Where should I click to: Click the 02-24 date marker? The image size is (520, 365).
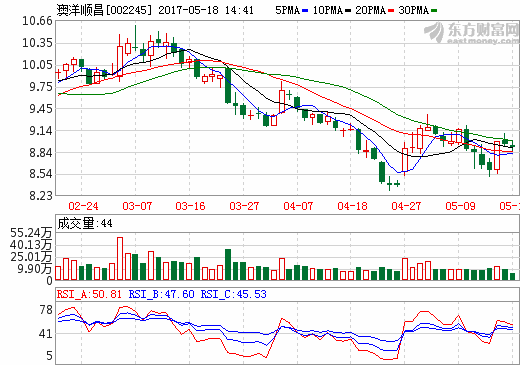83,206
